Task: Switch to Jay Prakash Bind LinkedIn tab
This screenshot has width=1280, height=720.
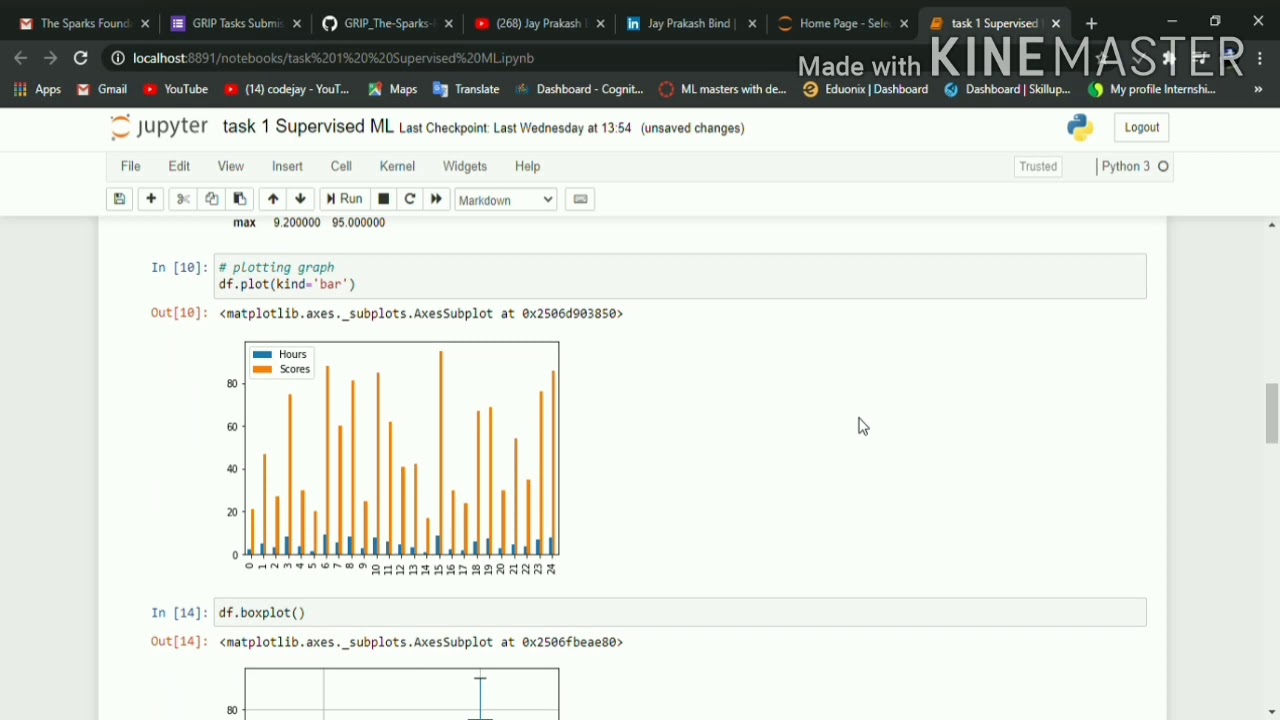Action: pyautogui.click(x=692, y=23)
